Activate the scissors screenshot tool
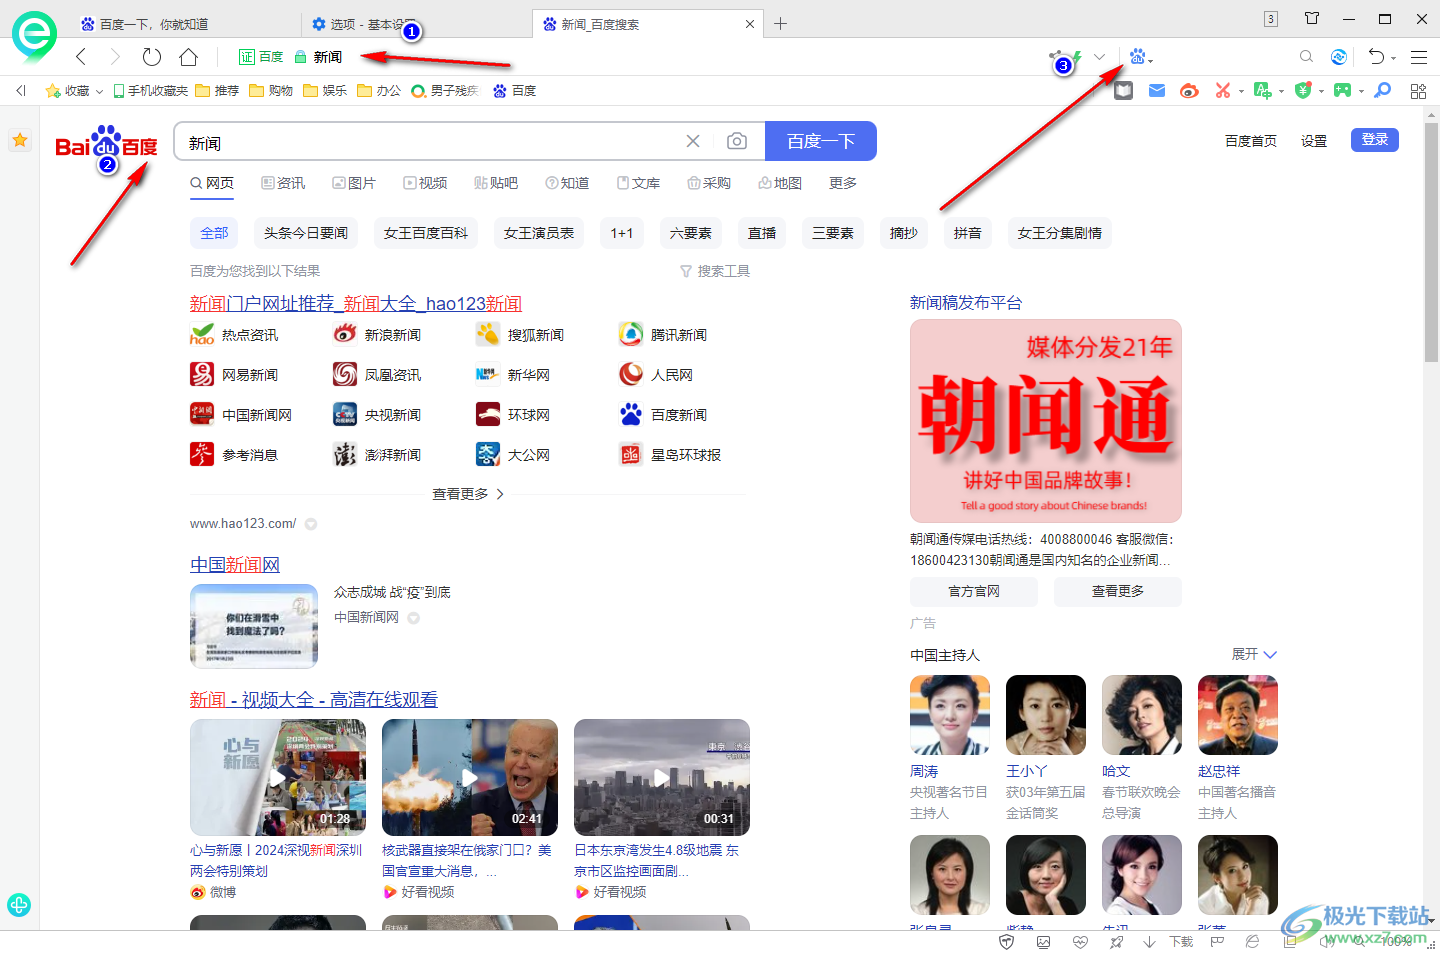1440x954 pixels. (1222, 91)
